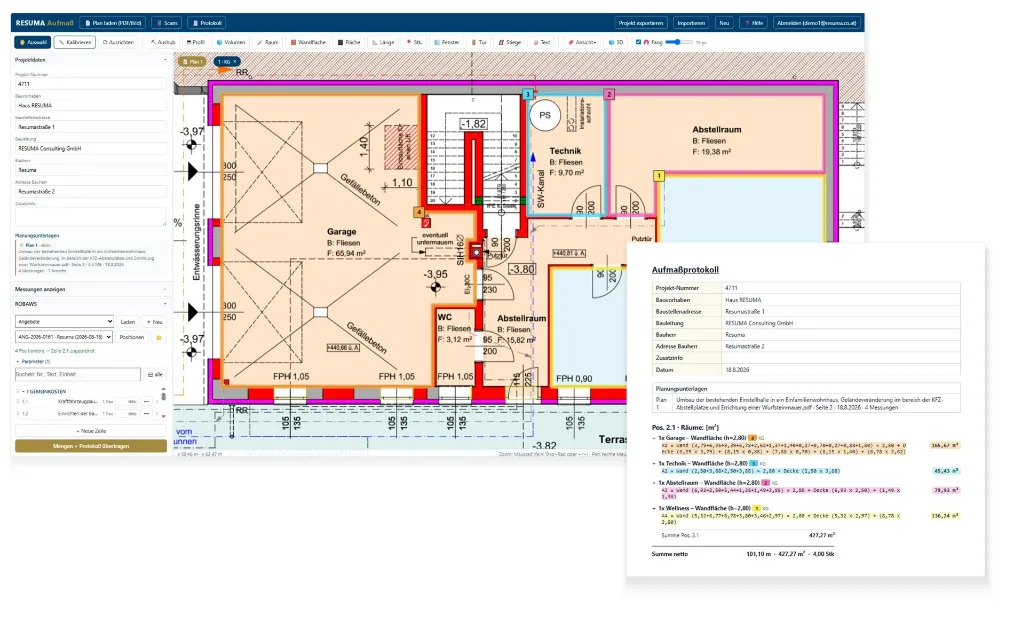Screen dimensions: 1014x630
Task: Choose the Wandfläche wall area tool
Action: [x=308, y=42]
